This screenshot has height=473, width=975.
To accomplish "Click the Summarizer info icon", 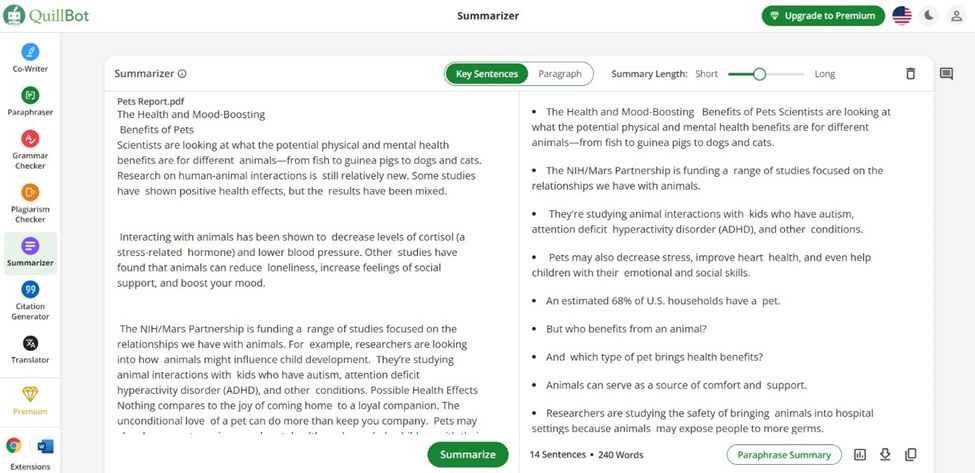I will coord(182,74).
